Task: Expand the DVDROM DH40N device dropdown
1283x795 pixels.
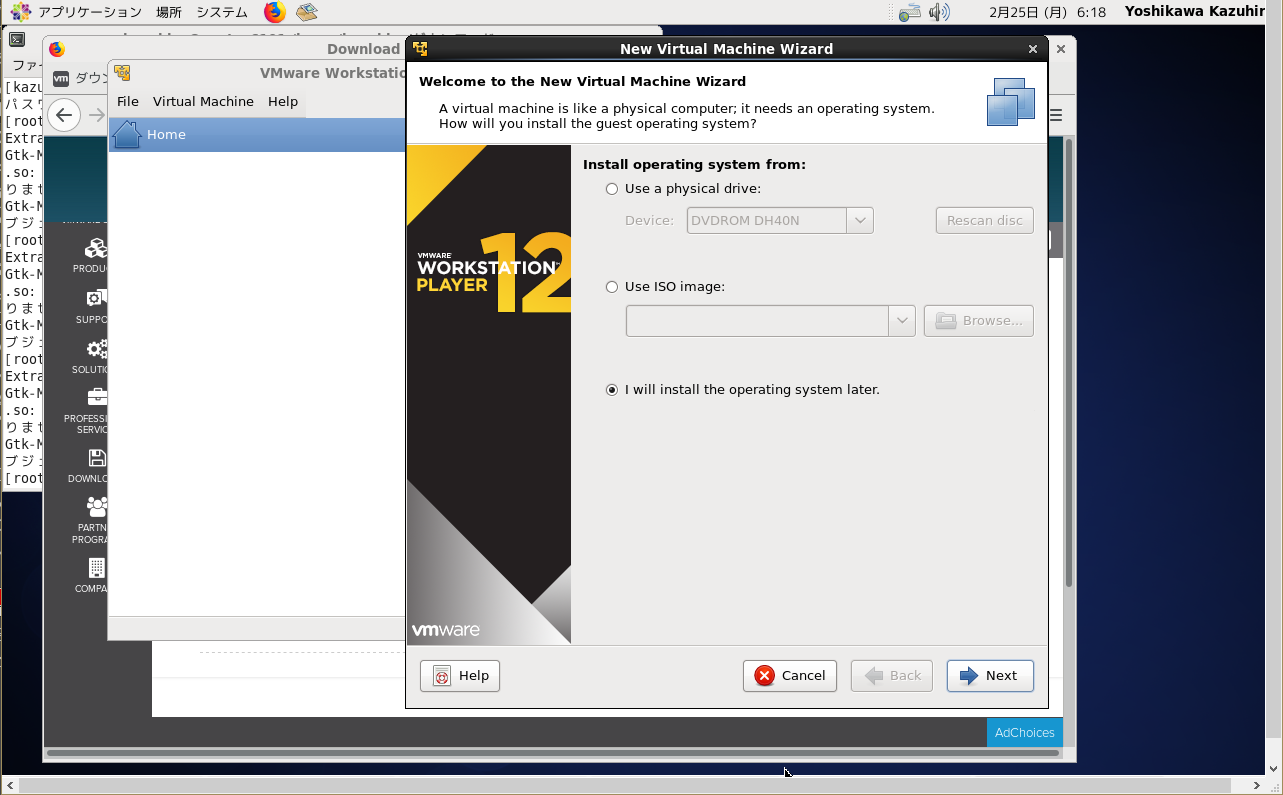Action: point(859,220)
